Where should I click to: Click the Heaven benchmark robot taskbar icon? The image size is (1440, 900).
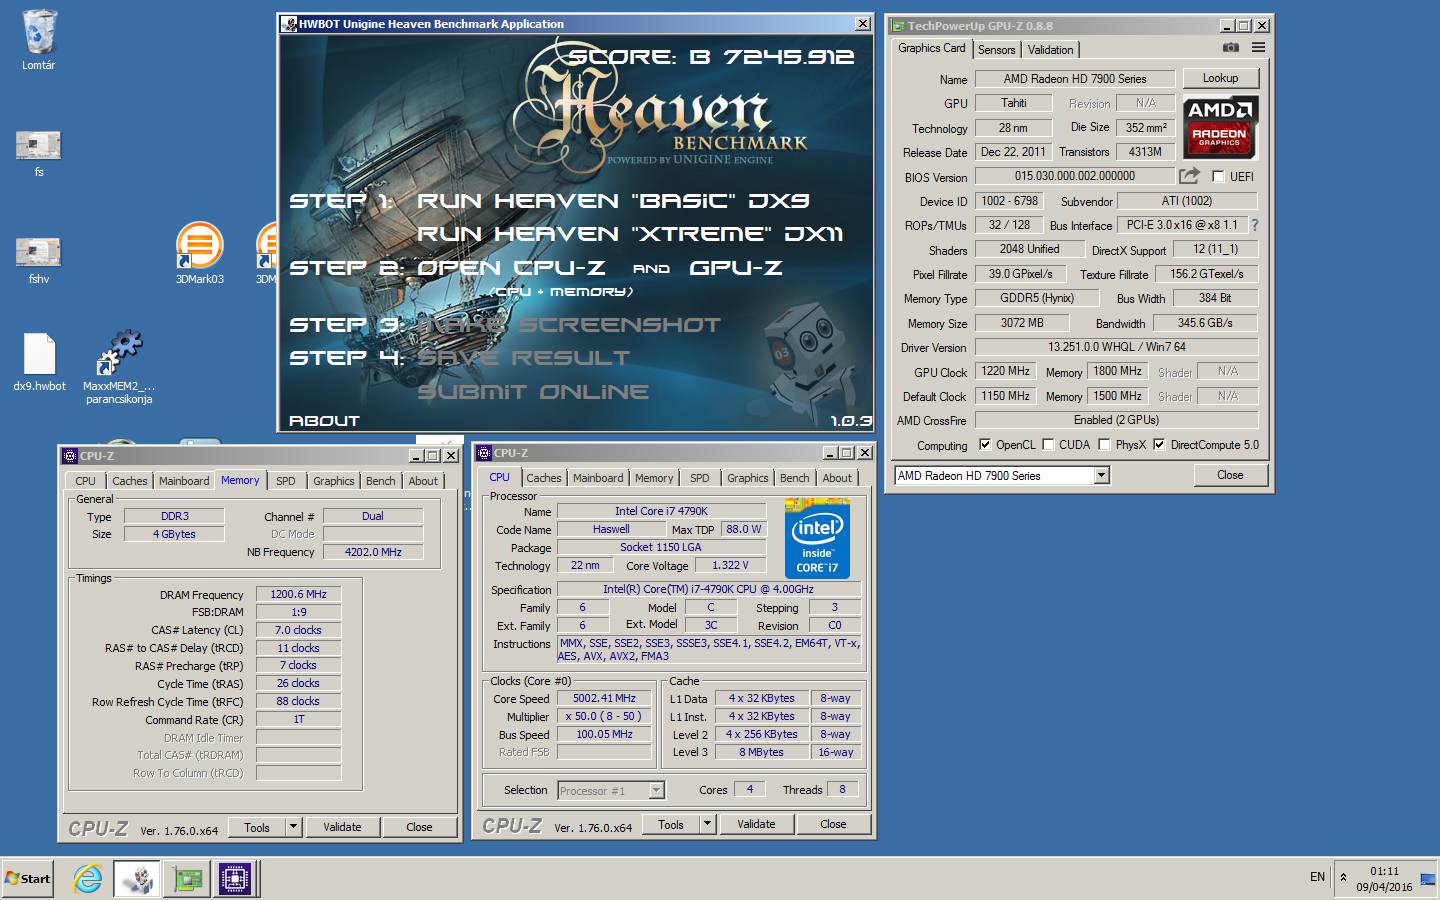[x=136, y=879]
